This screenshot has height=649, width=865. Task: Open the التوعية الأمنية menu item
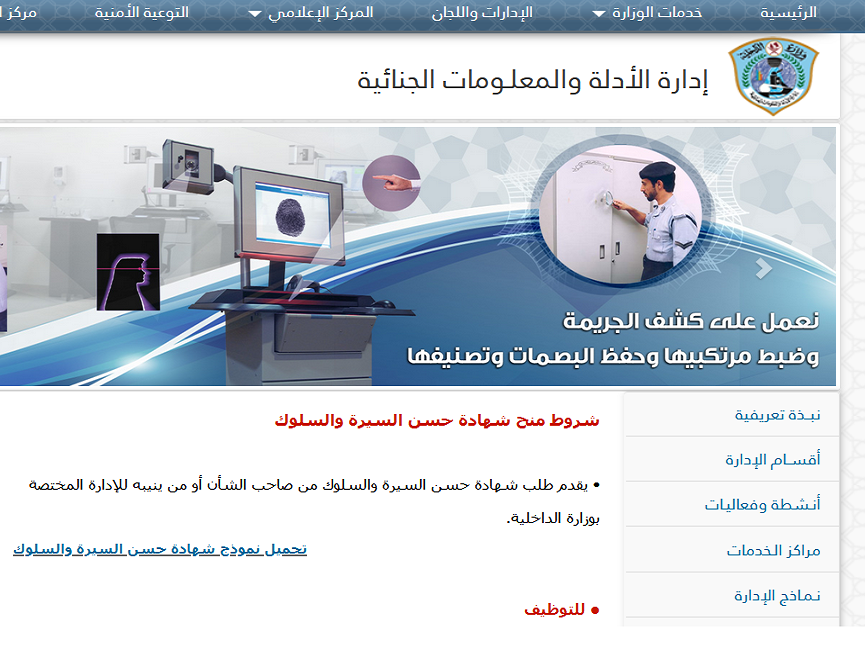[141, 13]
